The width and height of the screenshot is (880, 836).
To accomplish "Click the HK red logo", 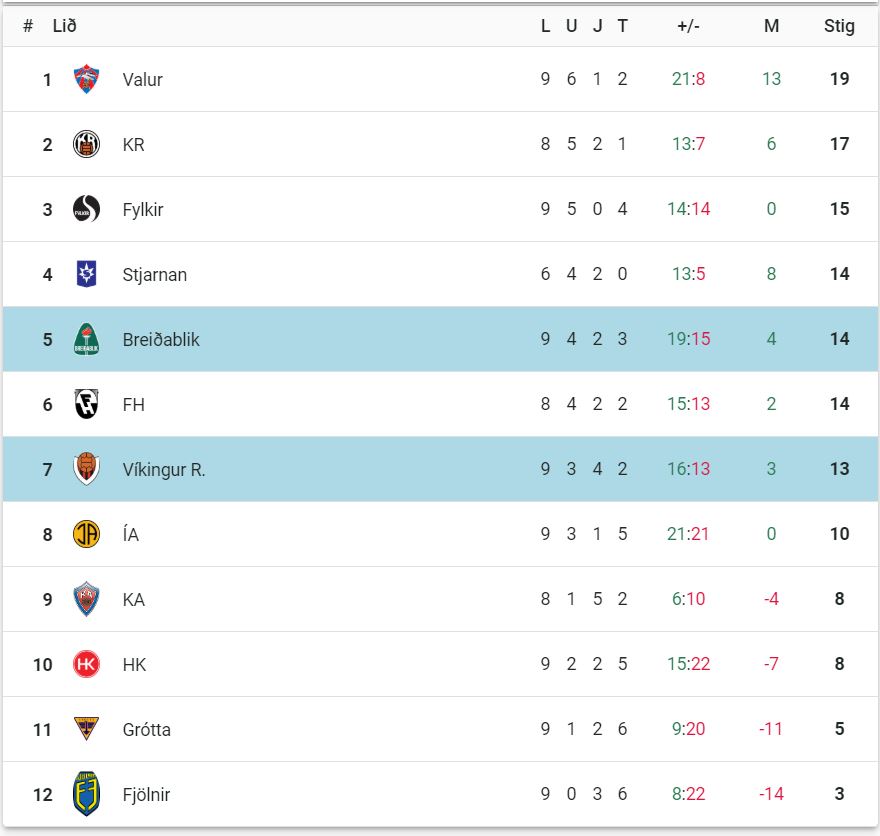I will click(x=87, y=664).
